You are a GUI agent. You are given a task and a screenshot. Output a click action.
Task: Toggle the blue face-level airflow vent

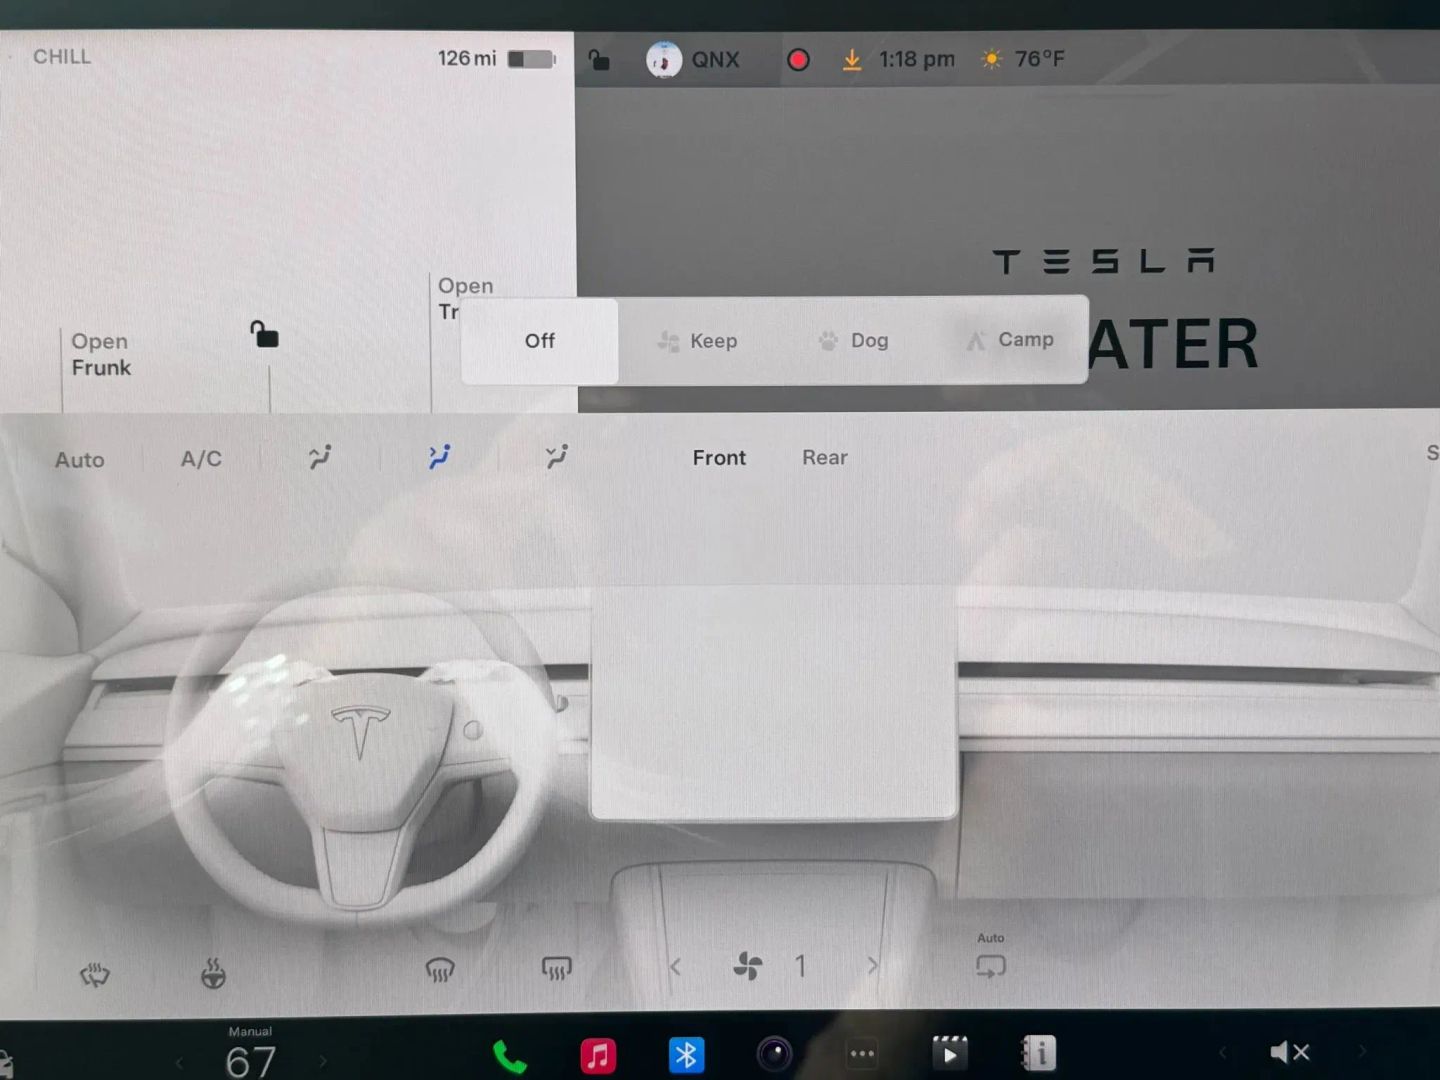439,457
